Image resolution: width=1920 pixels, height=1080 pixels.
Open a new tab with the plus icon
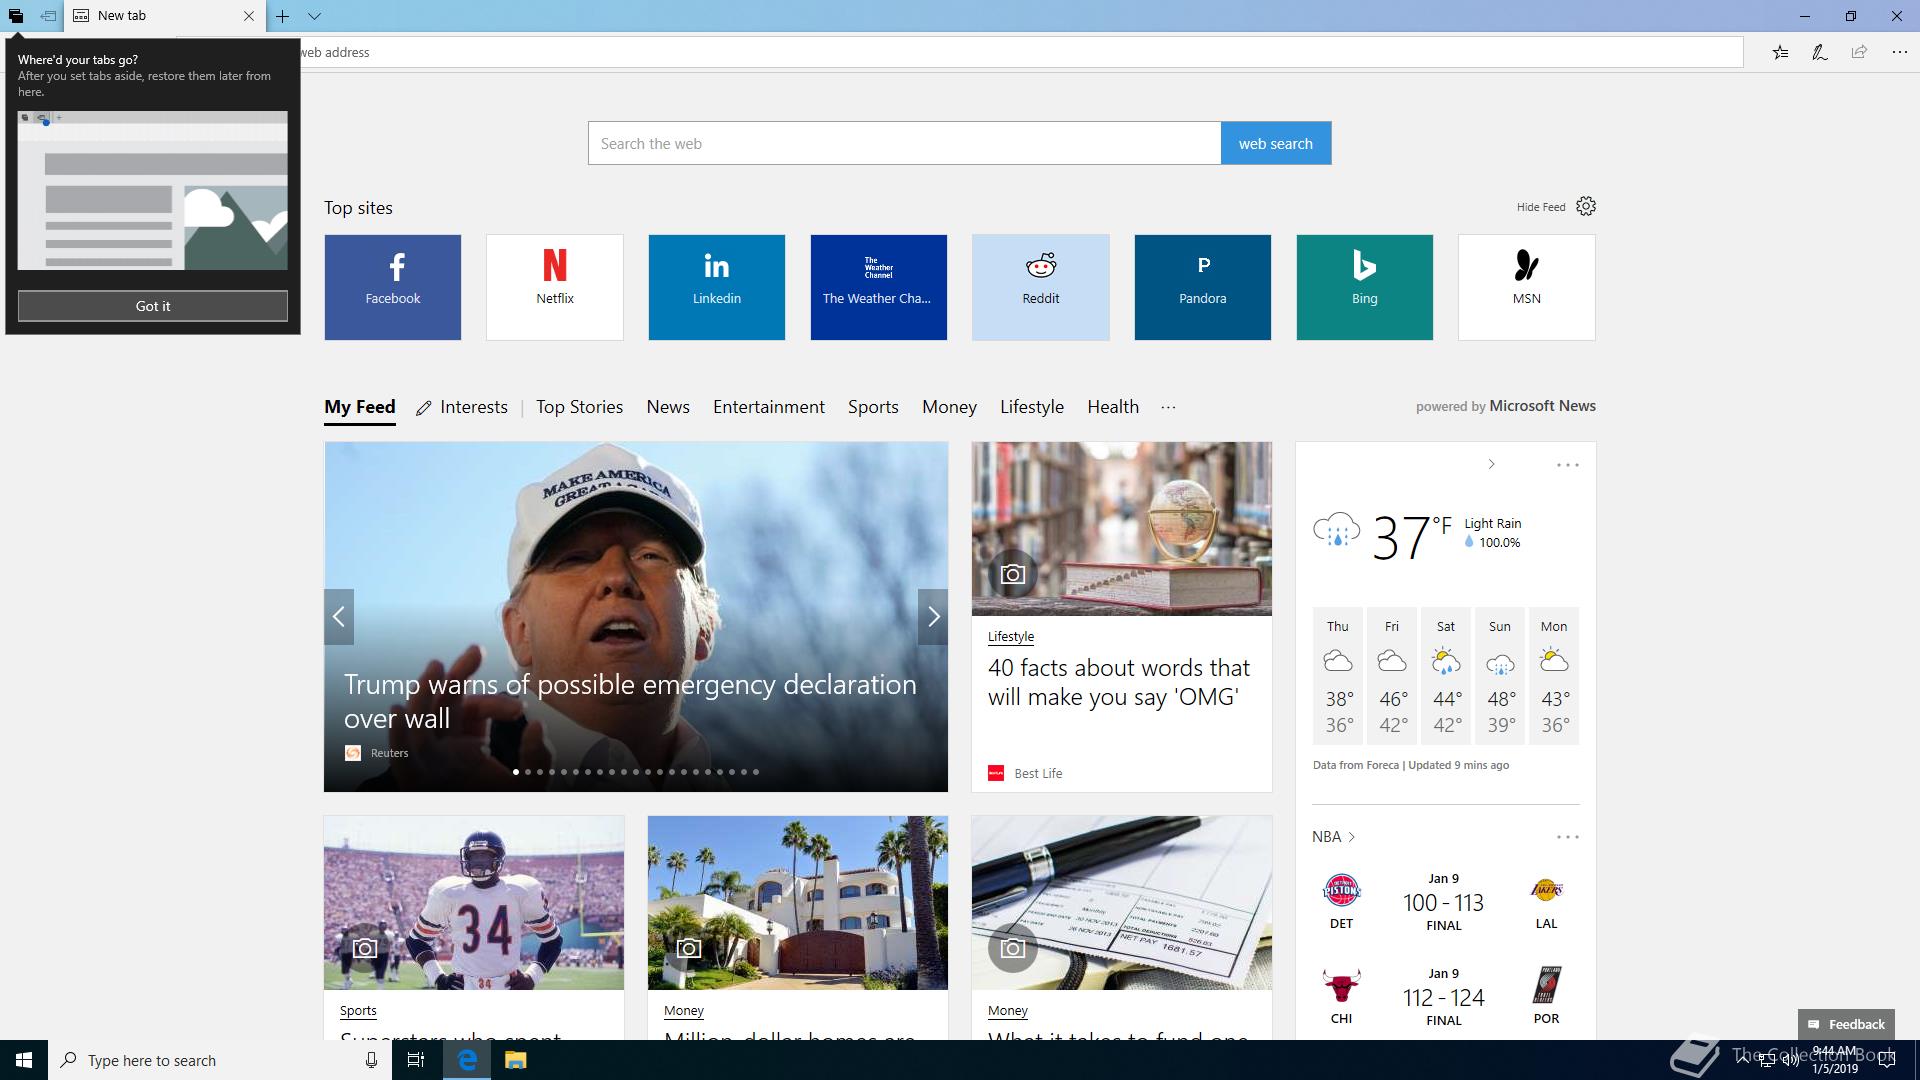click(x=283, y=16)
